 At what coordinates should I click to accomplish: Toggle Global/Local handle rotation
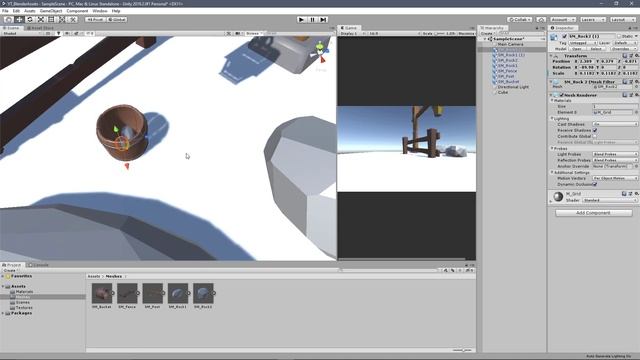(x=117, y=20)
